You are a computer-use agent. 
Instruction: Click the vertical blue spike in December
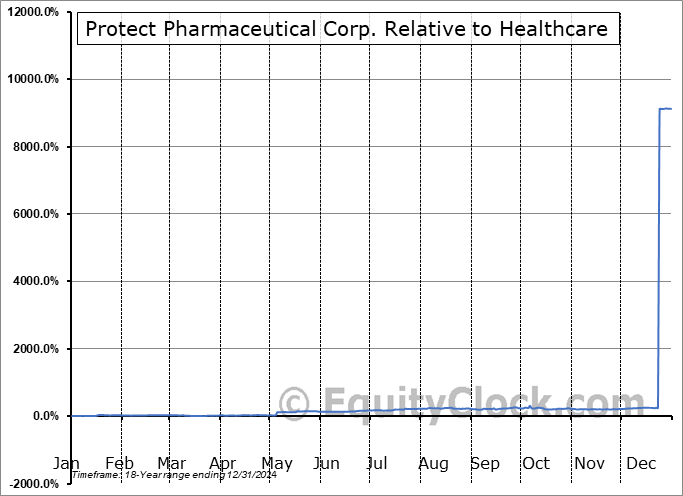click(x=659, y=250)
